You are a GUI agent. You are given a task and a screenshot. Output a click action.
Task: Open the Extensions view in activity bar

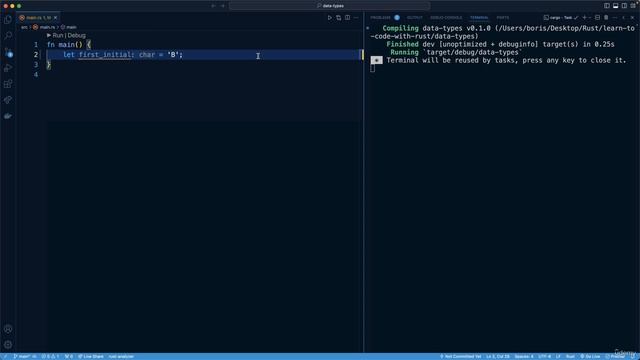coord(8,84)
